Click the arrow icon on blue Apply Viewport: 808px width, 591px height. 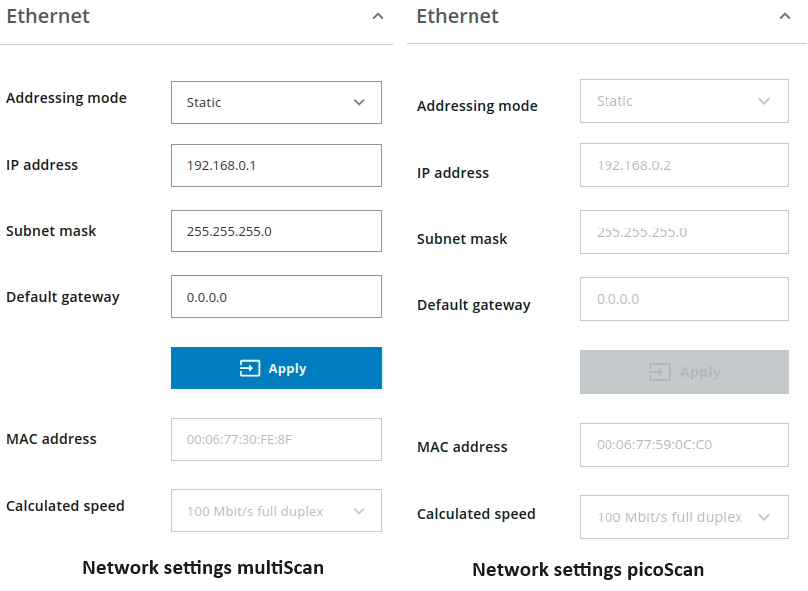coord(249,369)
